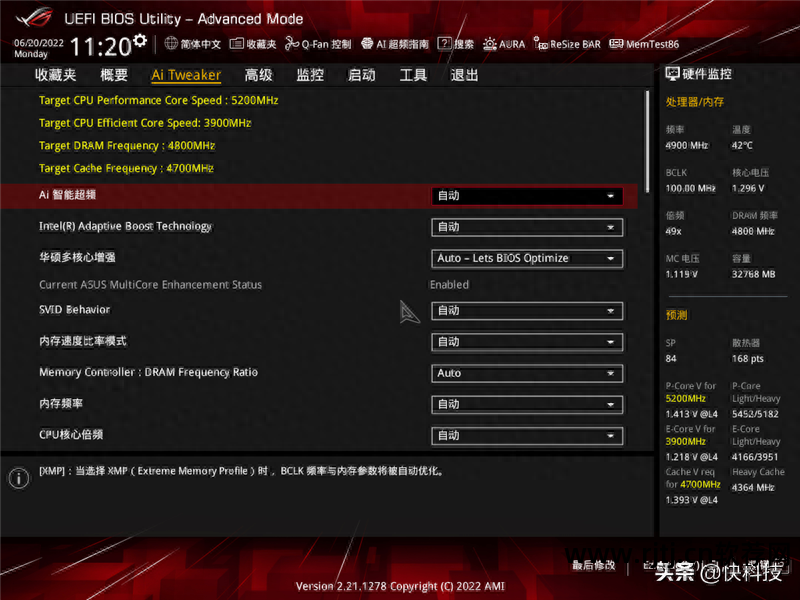This screenshot has height=600, width=800.
Task: Go to the 退出 tab
Action: [x=464, y=75]
